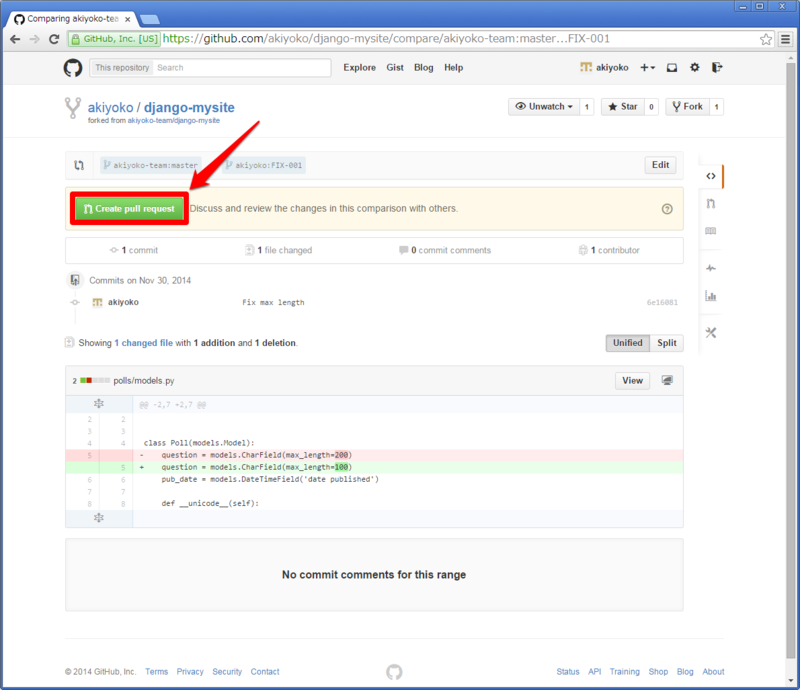Open django-mysite repository link
800x690 pixels.
(189, 108)
